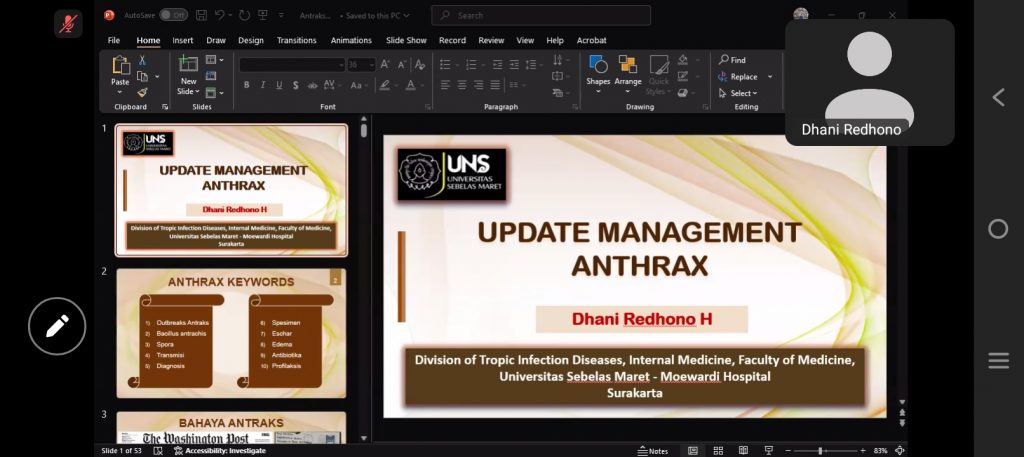Clear all formatting icon
Image resolution: width=1024 pixels, height=457 pixels.
point(420,65)
